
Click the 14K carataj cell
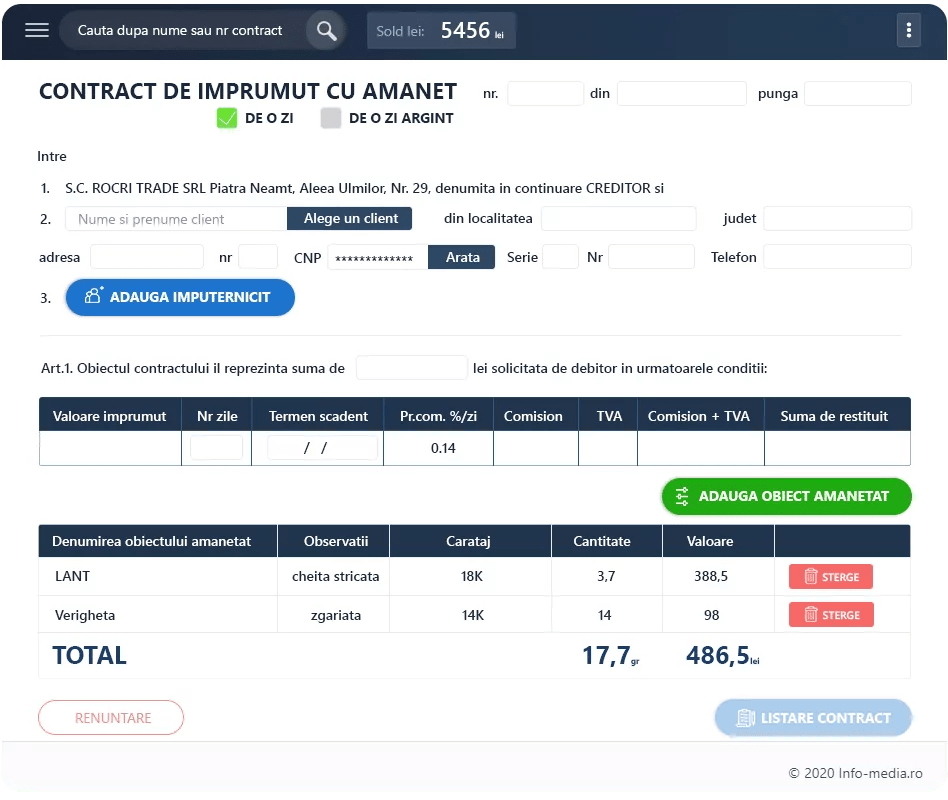(x=471, y=615)
